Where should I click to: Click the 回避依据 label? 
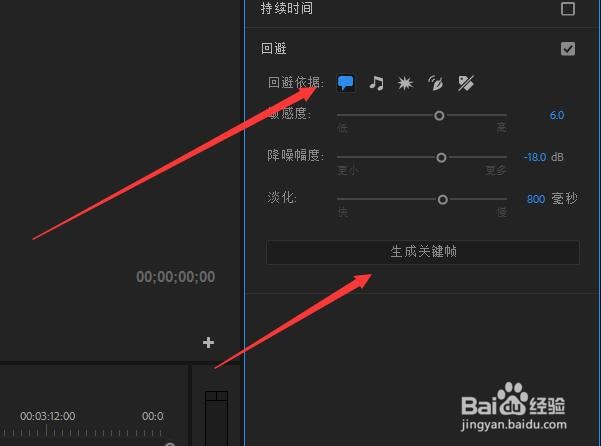[x=295, y=83]
